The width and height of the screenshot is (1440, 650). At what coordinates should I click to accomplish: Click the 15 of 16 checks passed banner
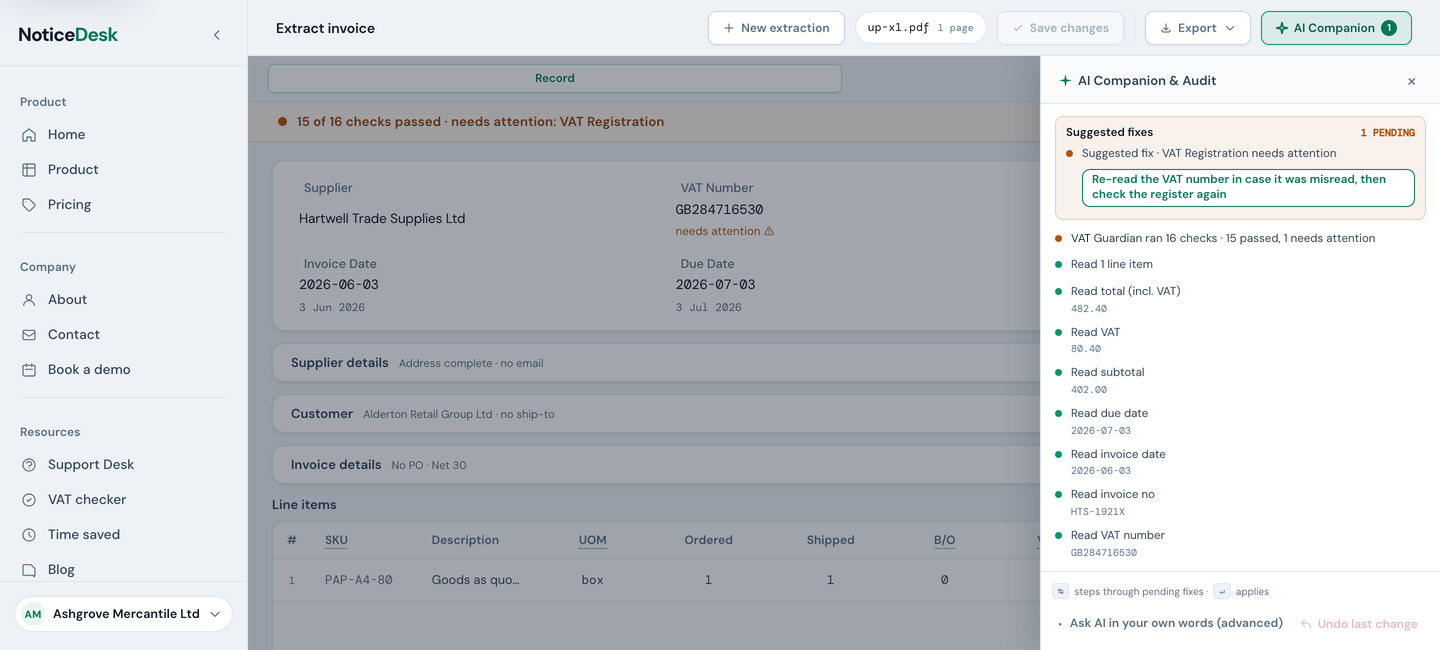coord(644,122)
